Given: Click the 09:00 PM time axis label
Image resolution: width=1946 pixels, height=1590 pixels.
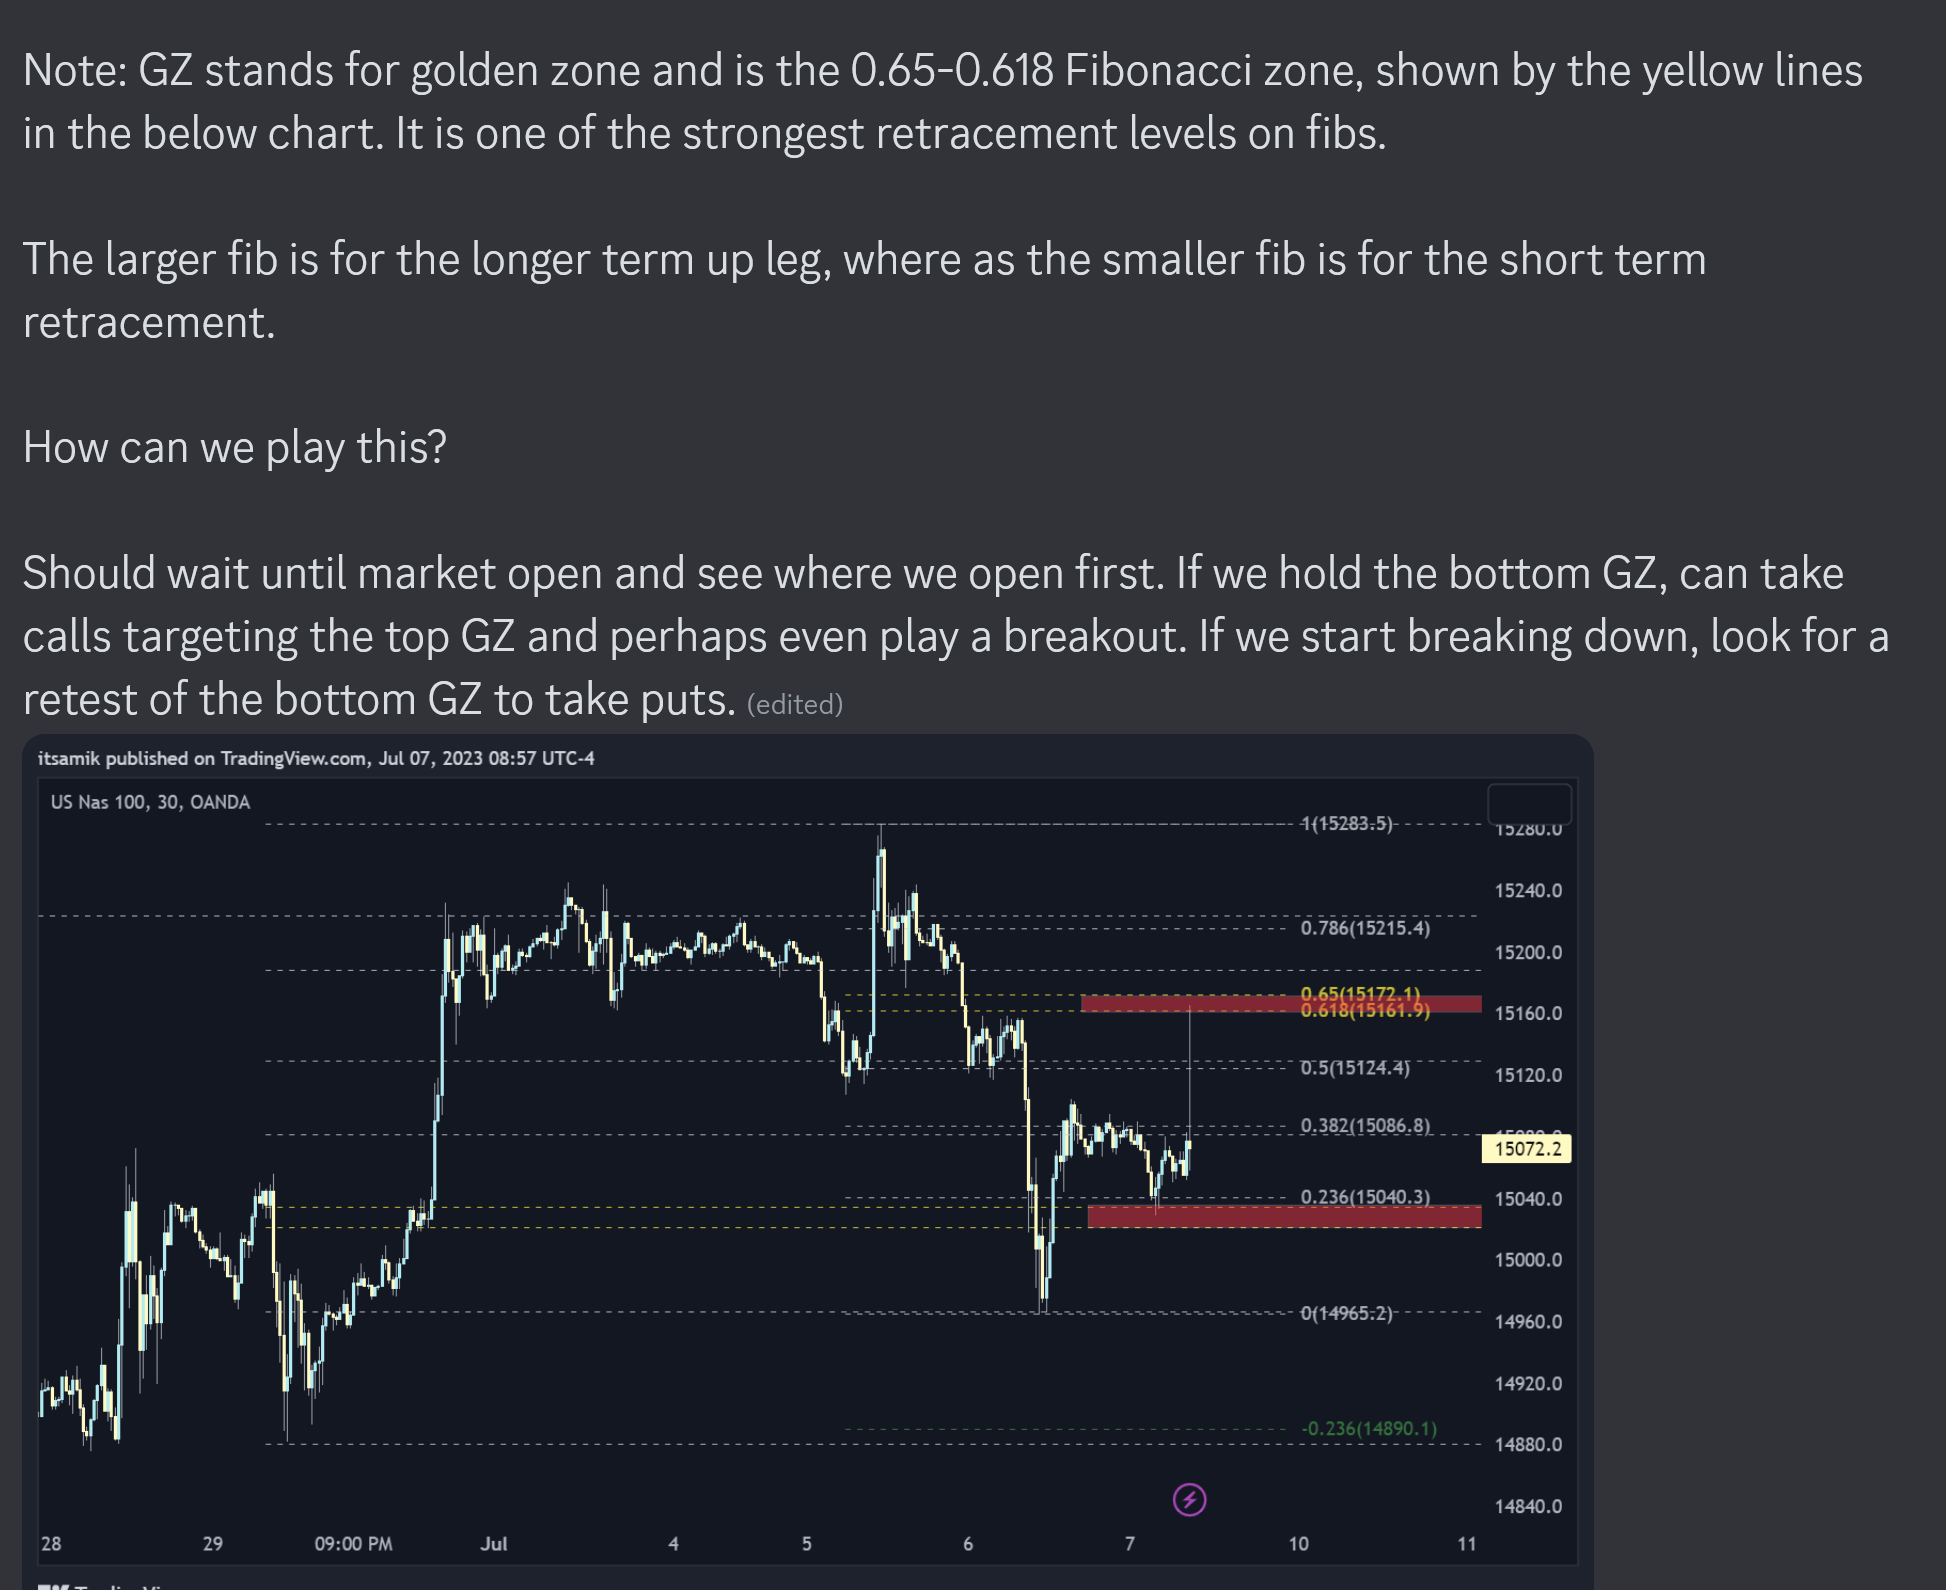Looking at the screenshot, I should pos(353,1544).
